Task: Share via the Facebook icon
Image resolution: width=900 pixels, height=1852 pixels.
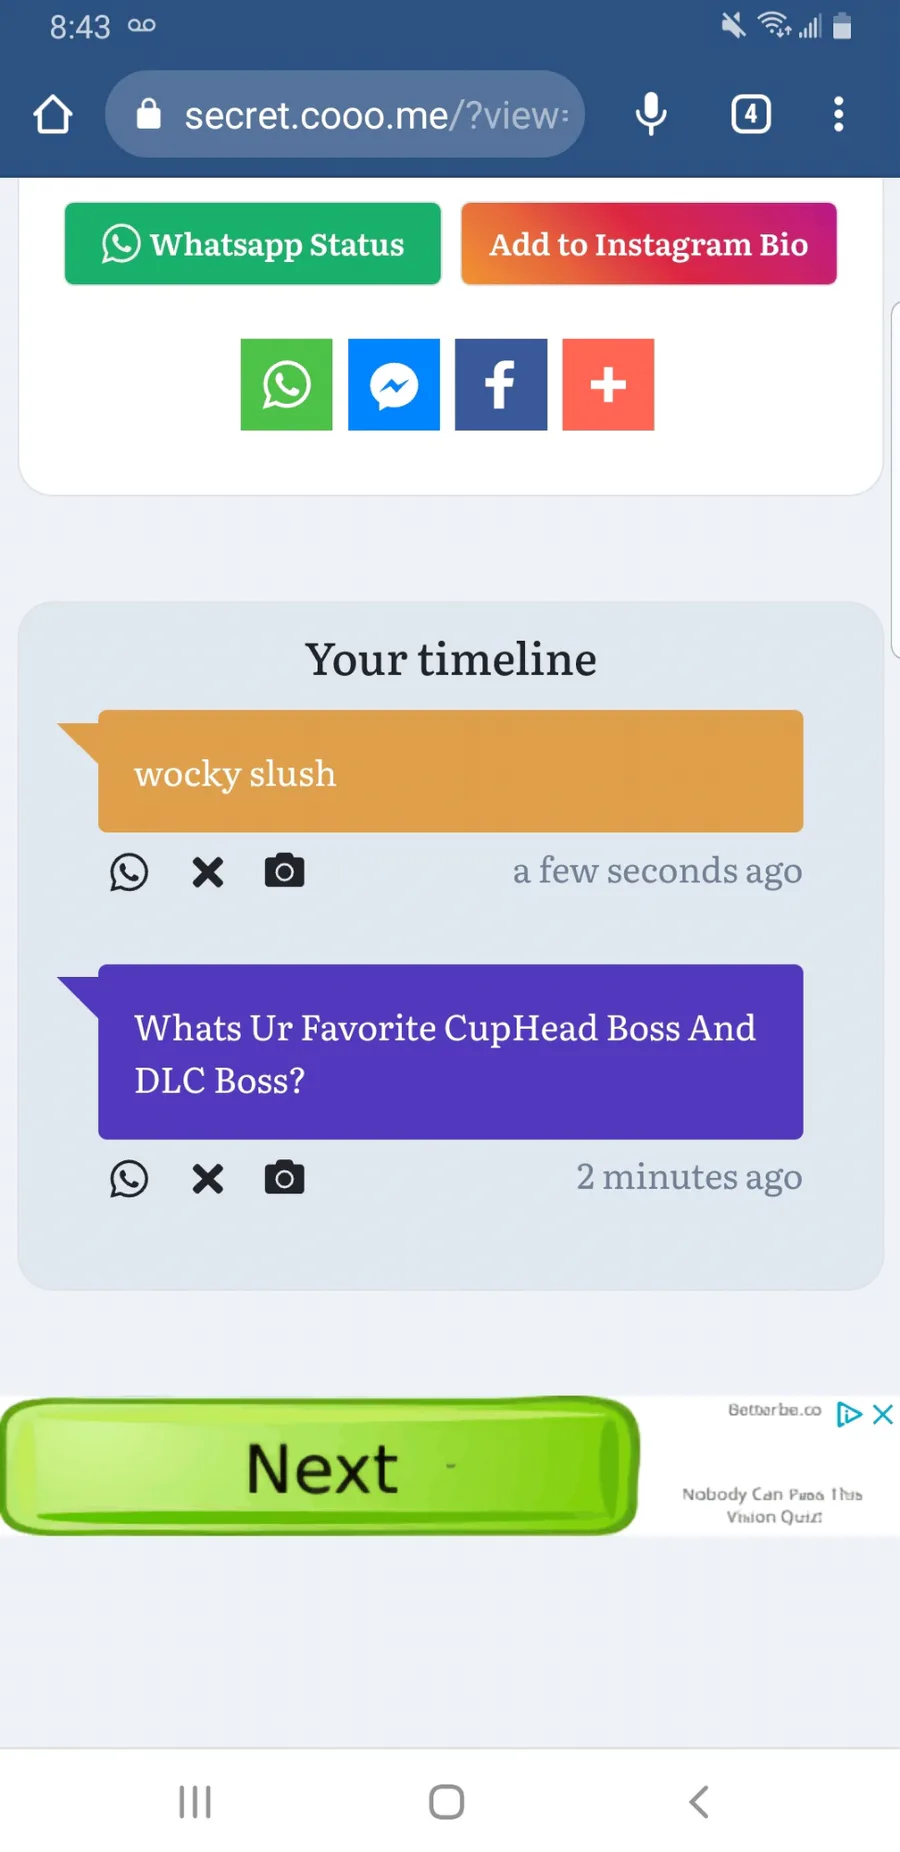Action: [x=501, y=385]
